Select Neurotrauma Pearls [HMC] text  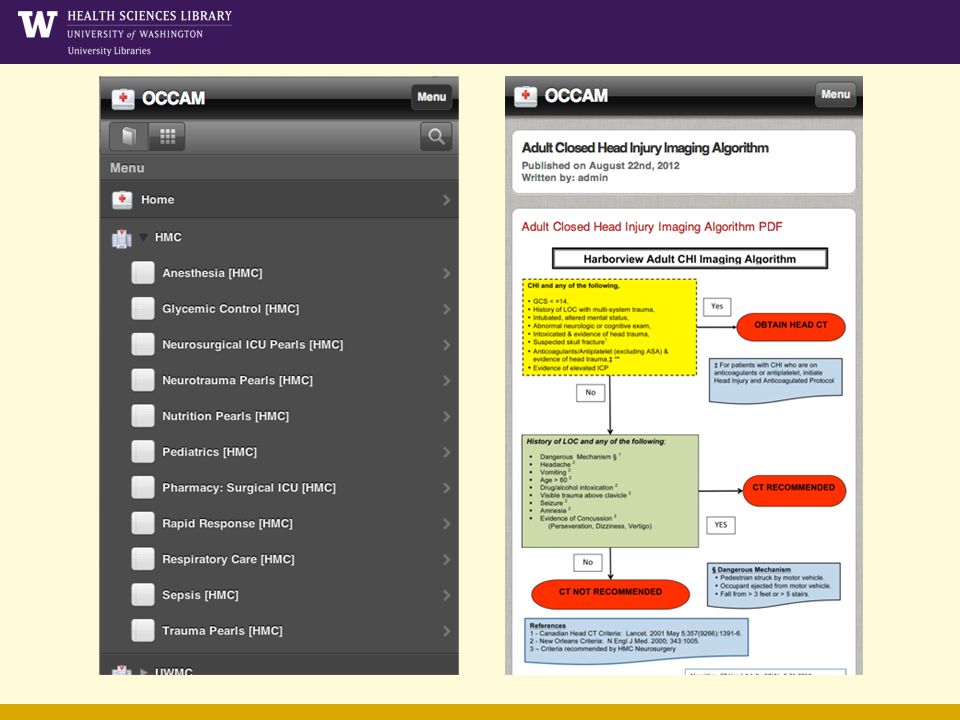[x=238, y=380]
